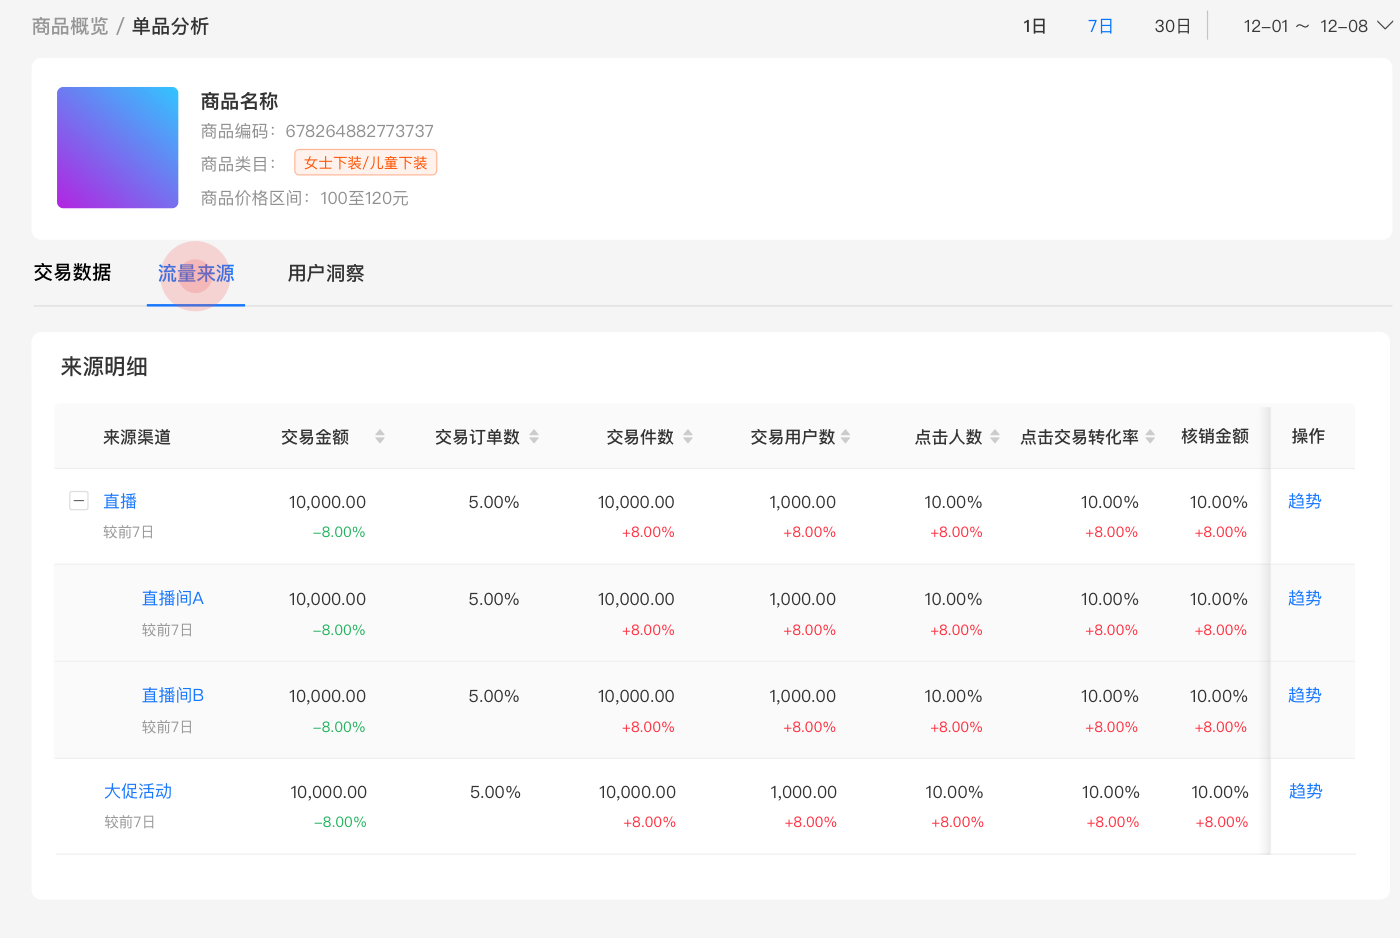Click 趋势 on the 大促活动 row
1400x938 pixels.
pyautogui.click(x=1304, y=790)
